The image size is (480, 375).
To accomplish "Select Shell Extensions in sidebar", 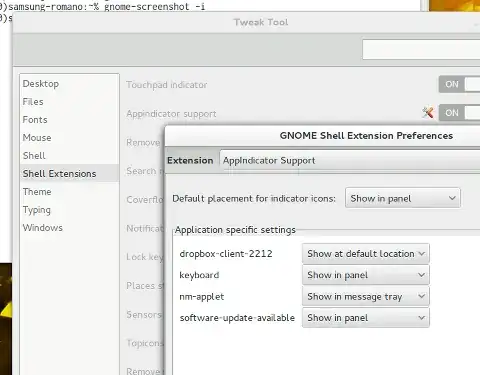I will click(x=69, y=174).
